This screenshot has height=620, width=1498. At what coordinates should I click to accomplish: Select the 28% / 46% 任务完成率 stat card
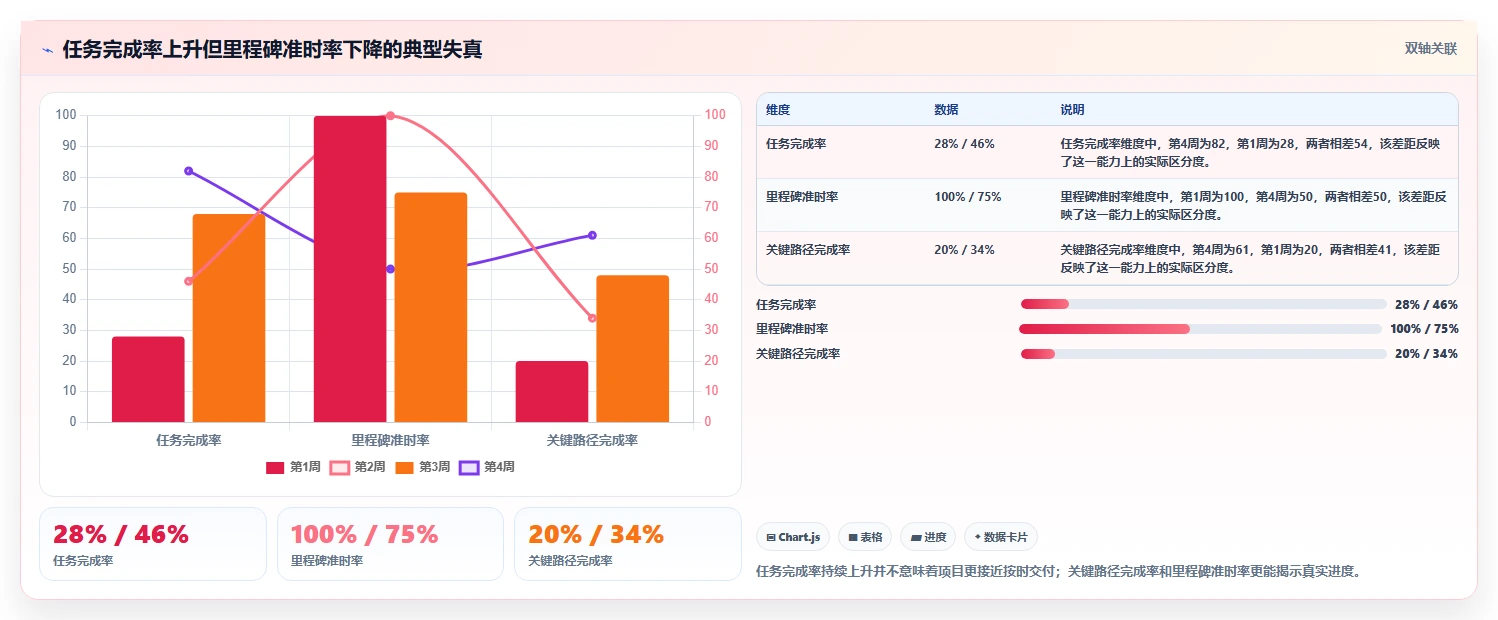(153, 544)
